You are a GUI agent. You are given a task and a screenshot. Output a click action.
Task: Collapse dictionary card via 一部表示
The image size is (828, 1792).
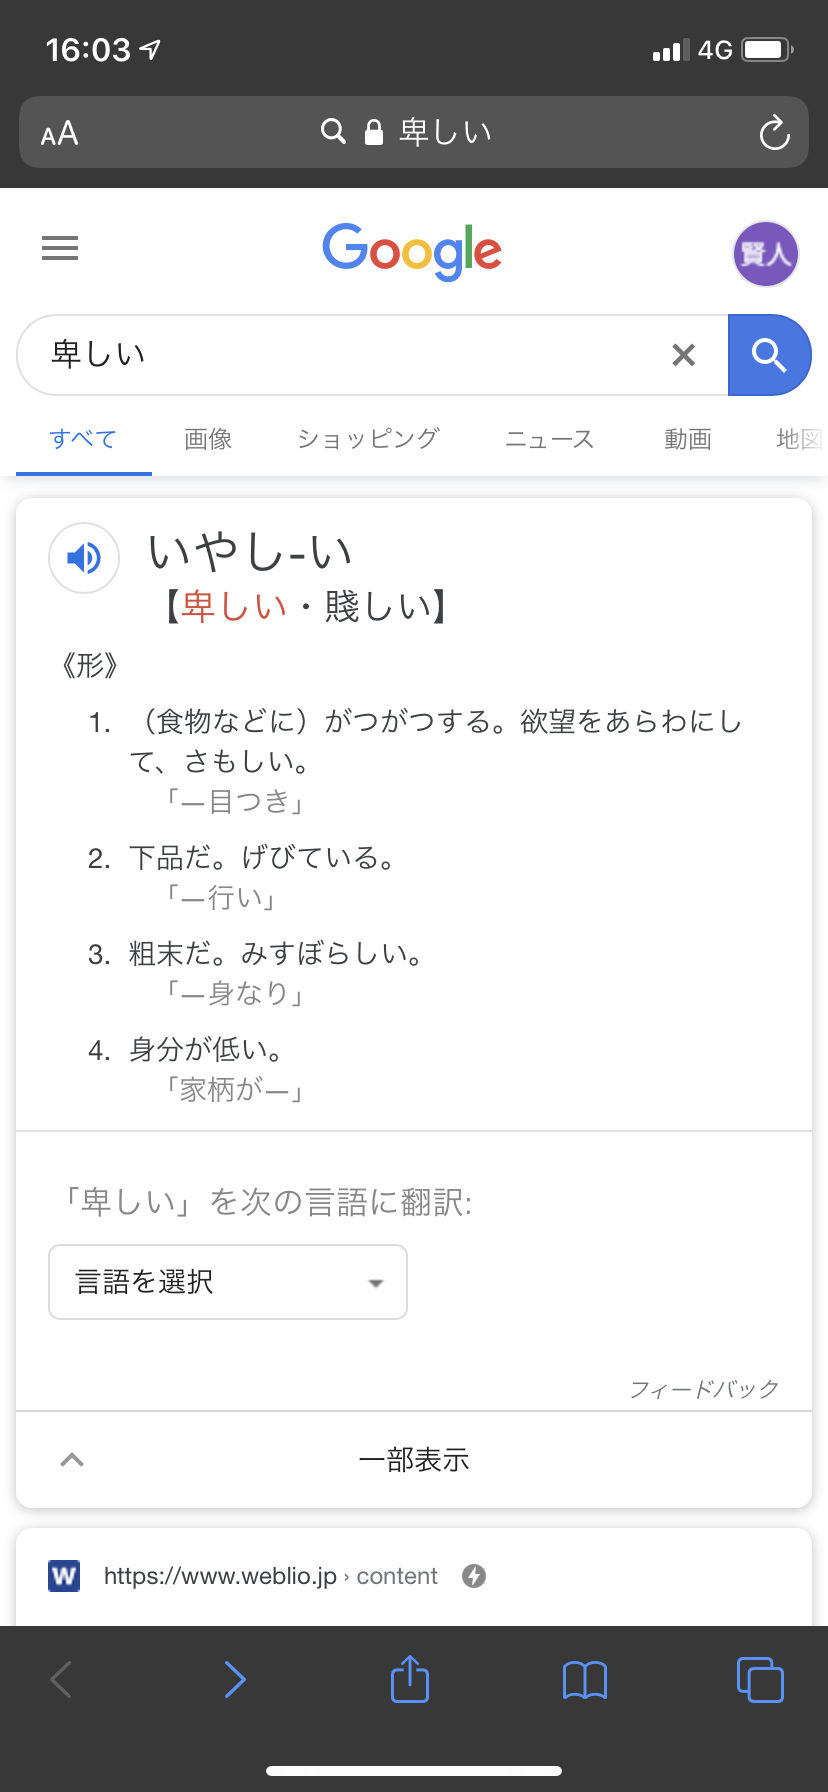click(x=414, y=1460)
